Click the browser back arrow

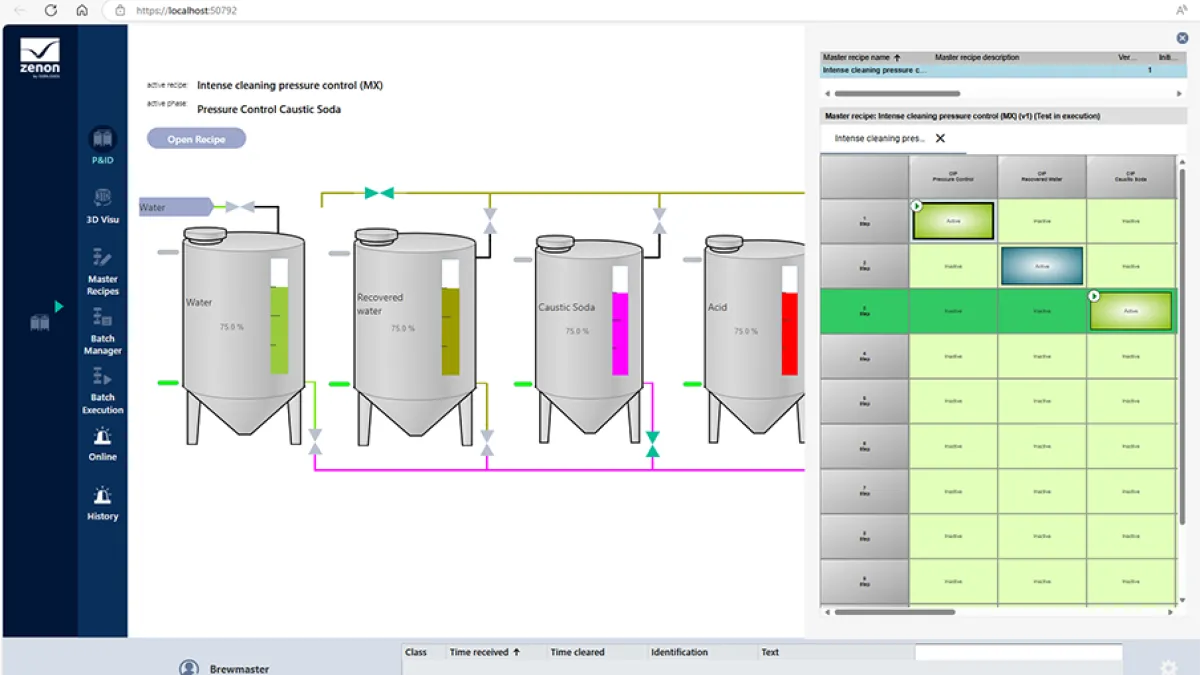click(19, 10)
